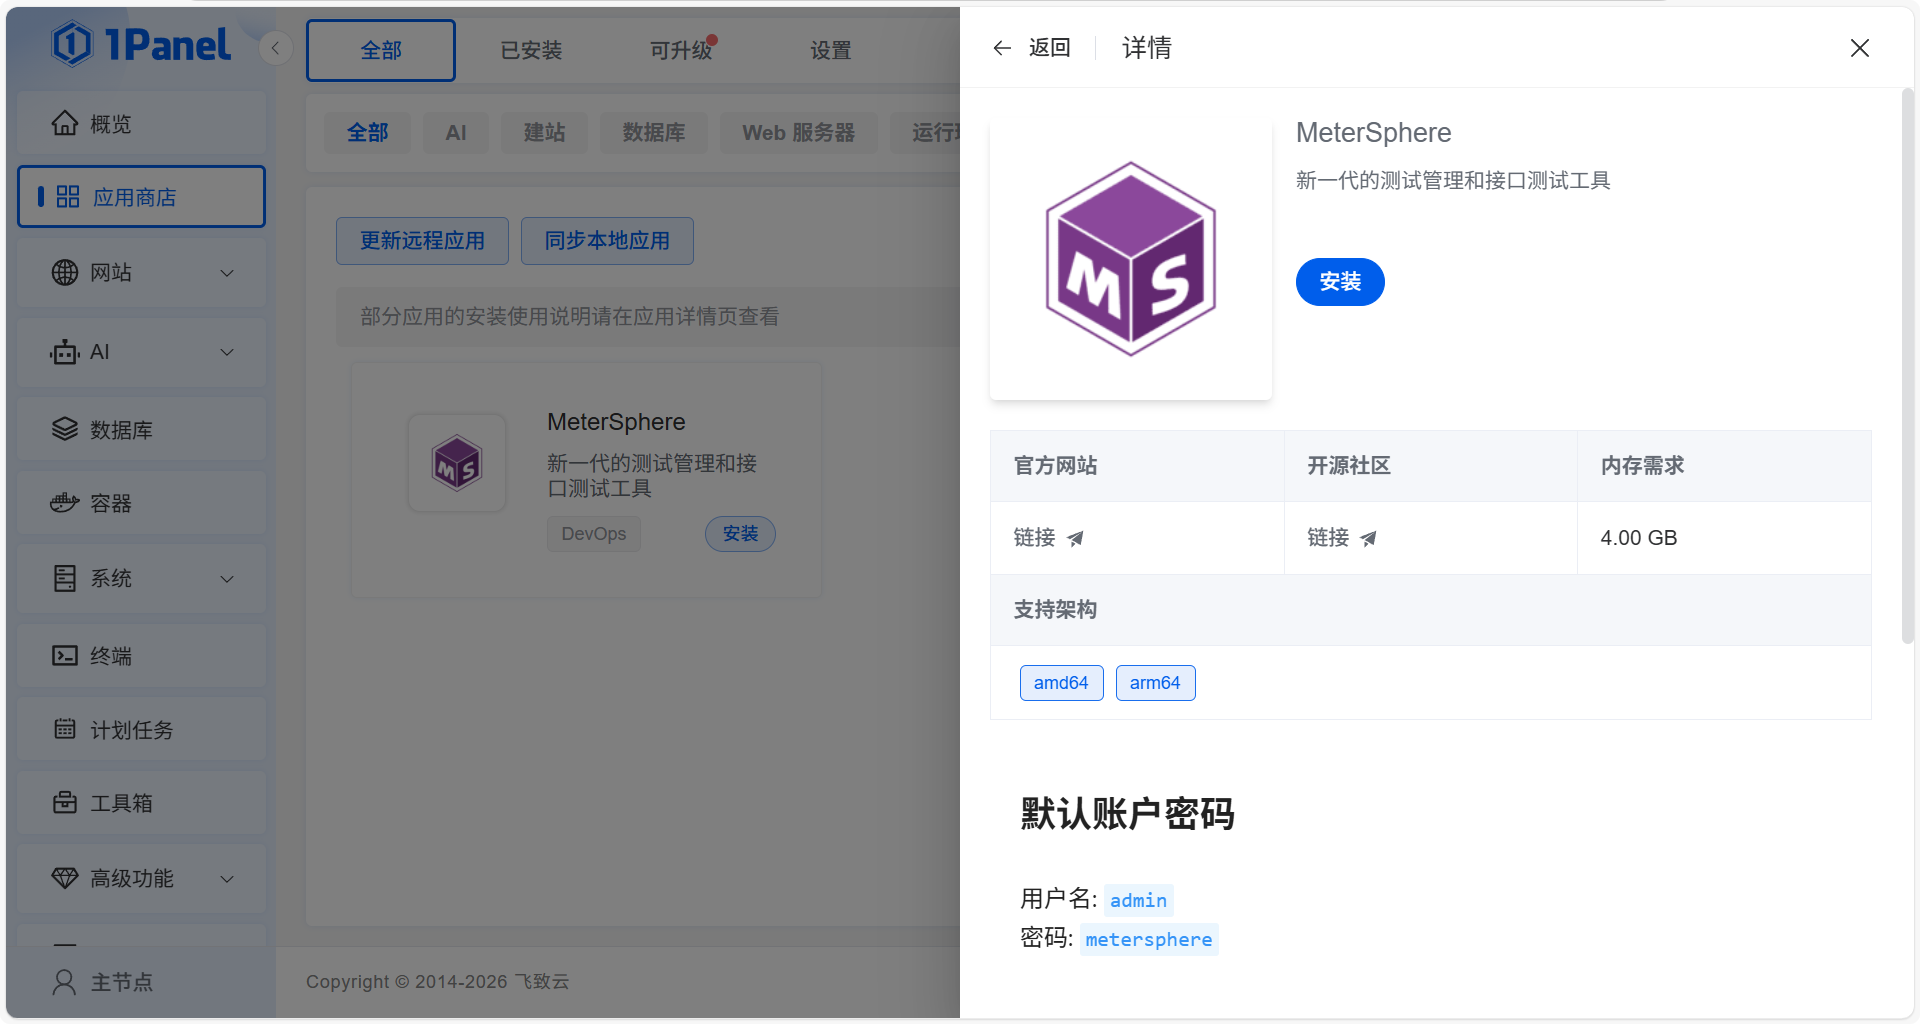
Task: Open the 终端 terminal page
Action: tap(141, 656)
